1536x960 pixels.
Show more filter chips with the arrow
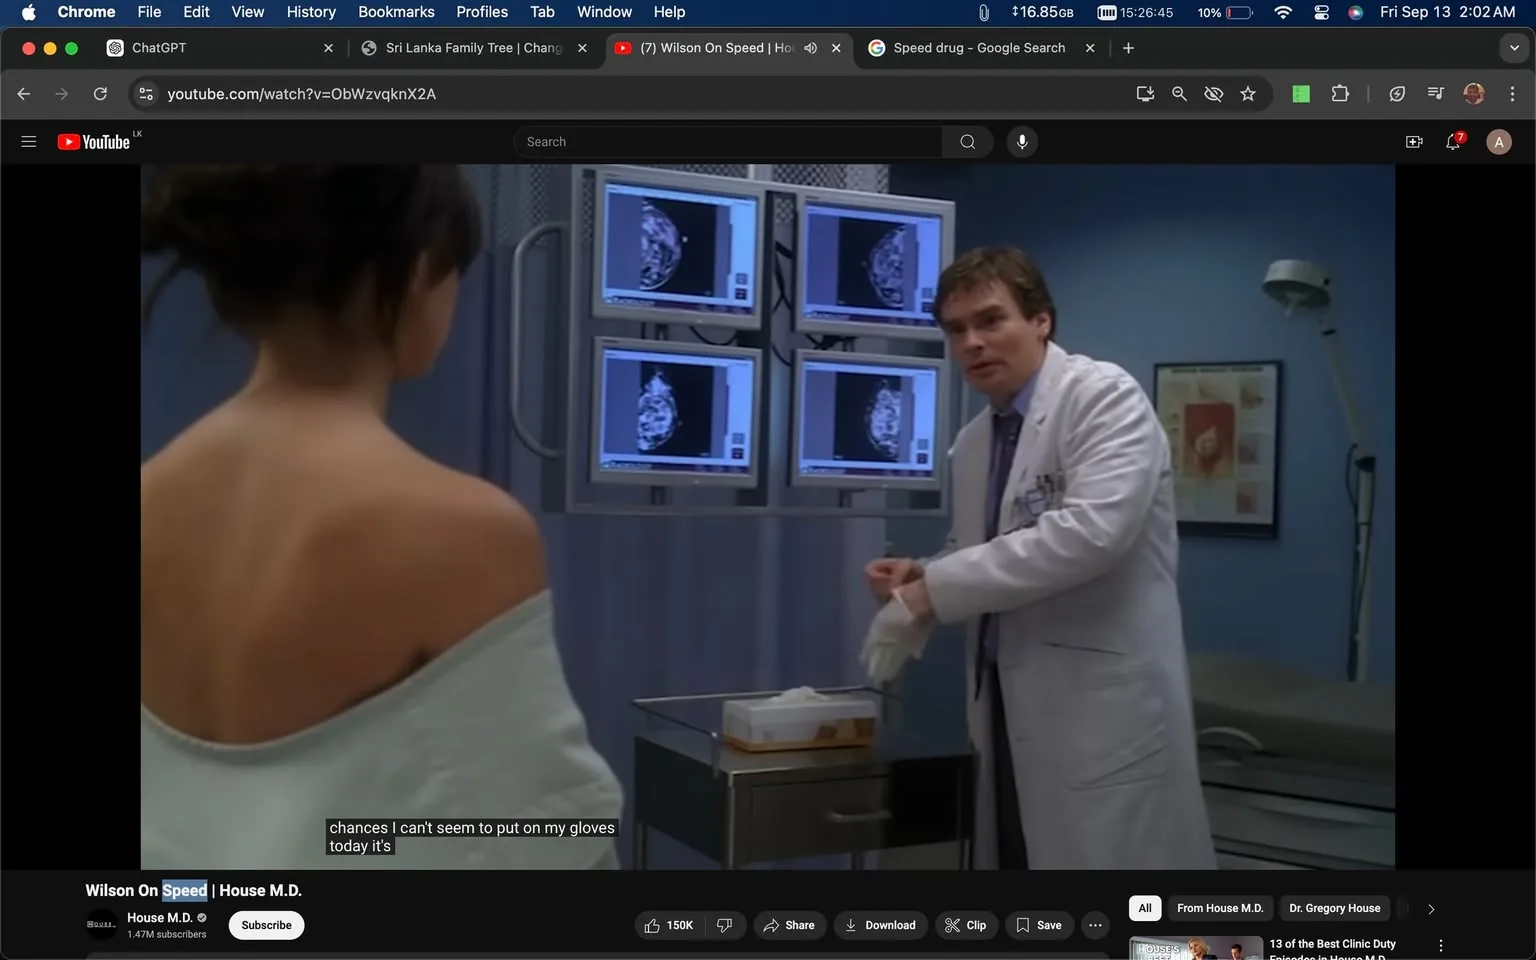coord(1430,908)
